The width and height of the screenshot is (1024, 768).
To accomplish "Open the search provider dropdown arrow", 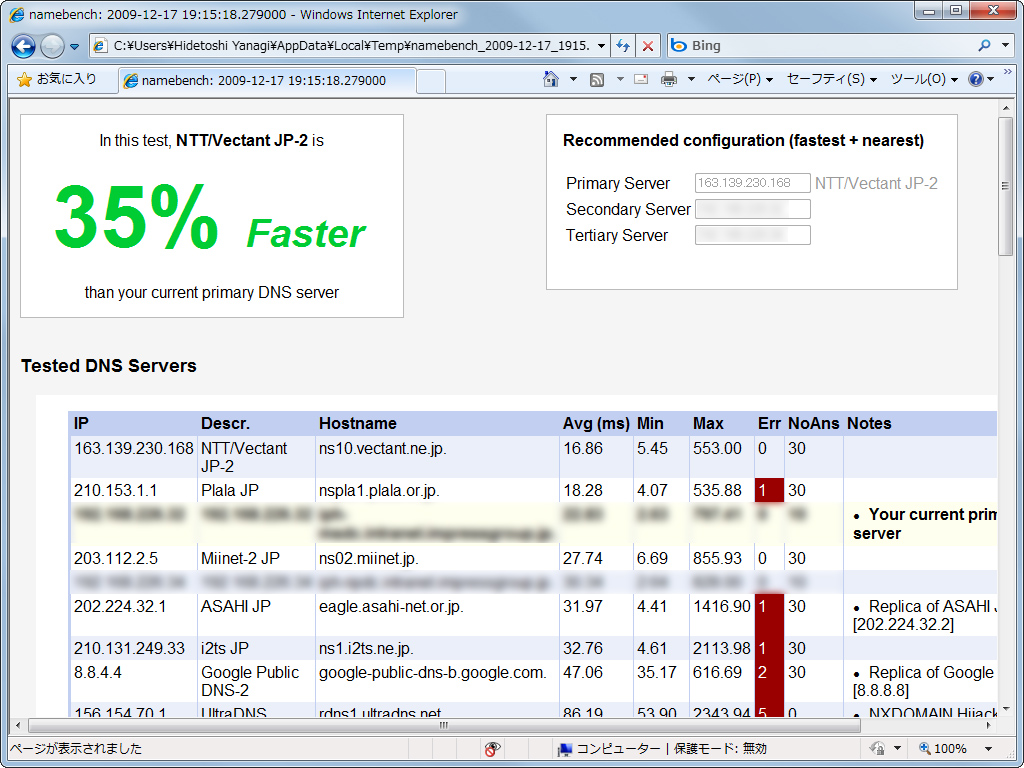I will (x=1006, y=46).
